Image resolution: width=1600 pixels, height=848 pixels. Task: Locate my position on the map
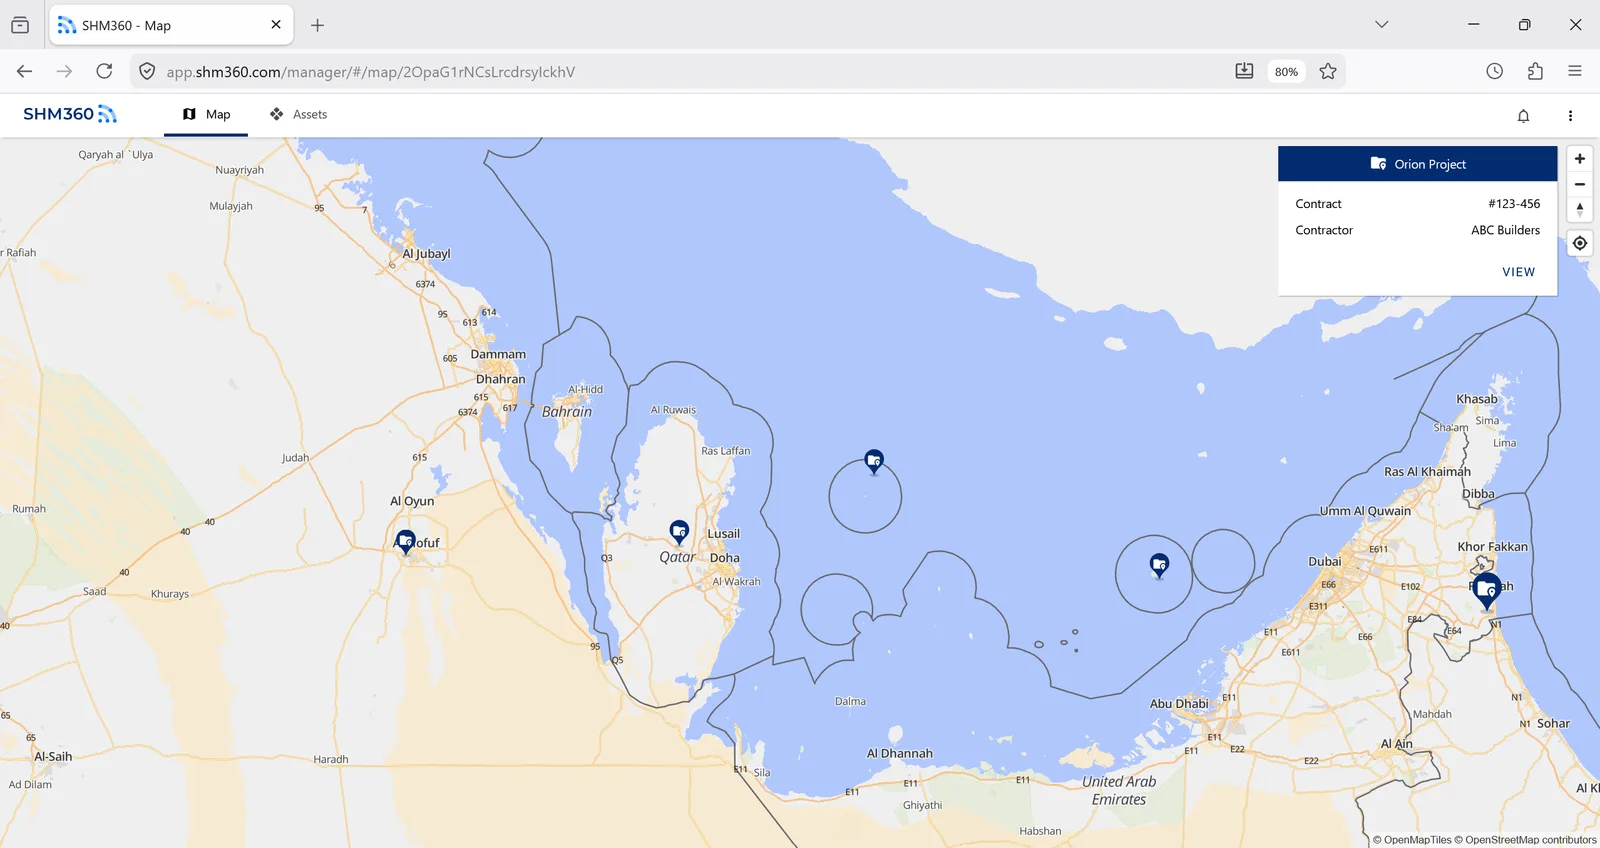coord(1580,243)
